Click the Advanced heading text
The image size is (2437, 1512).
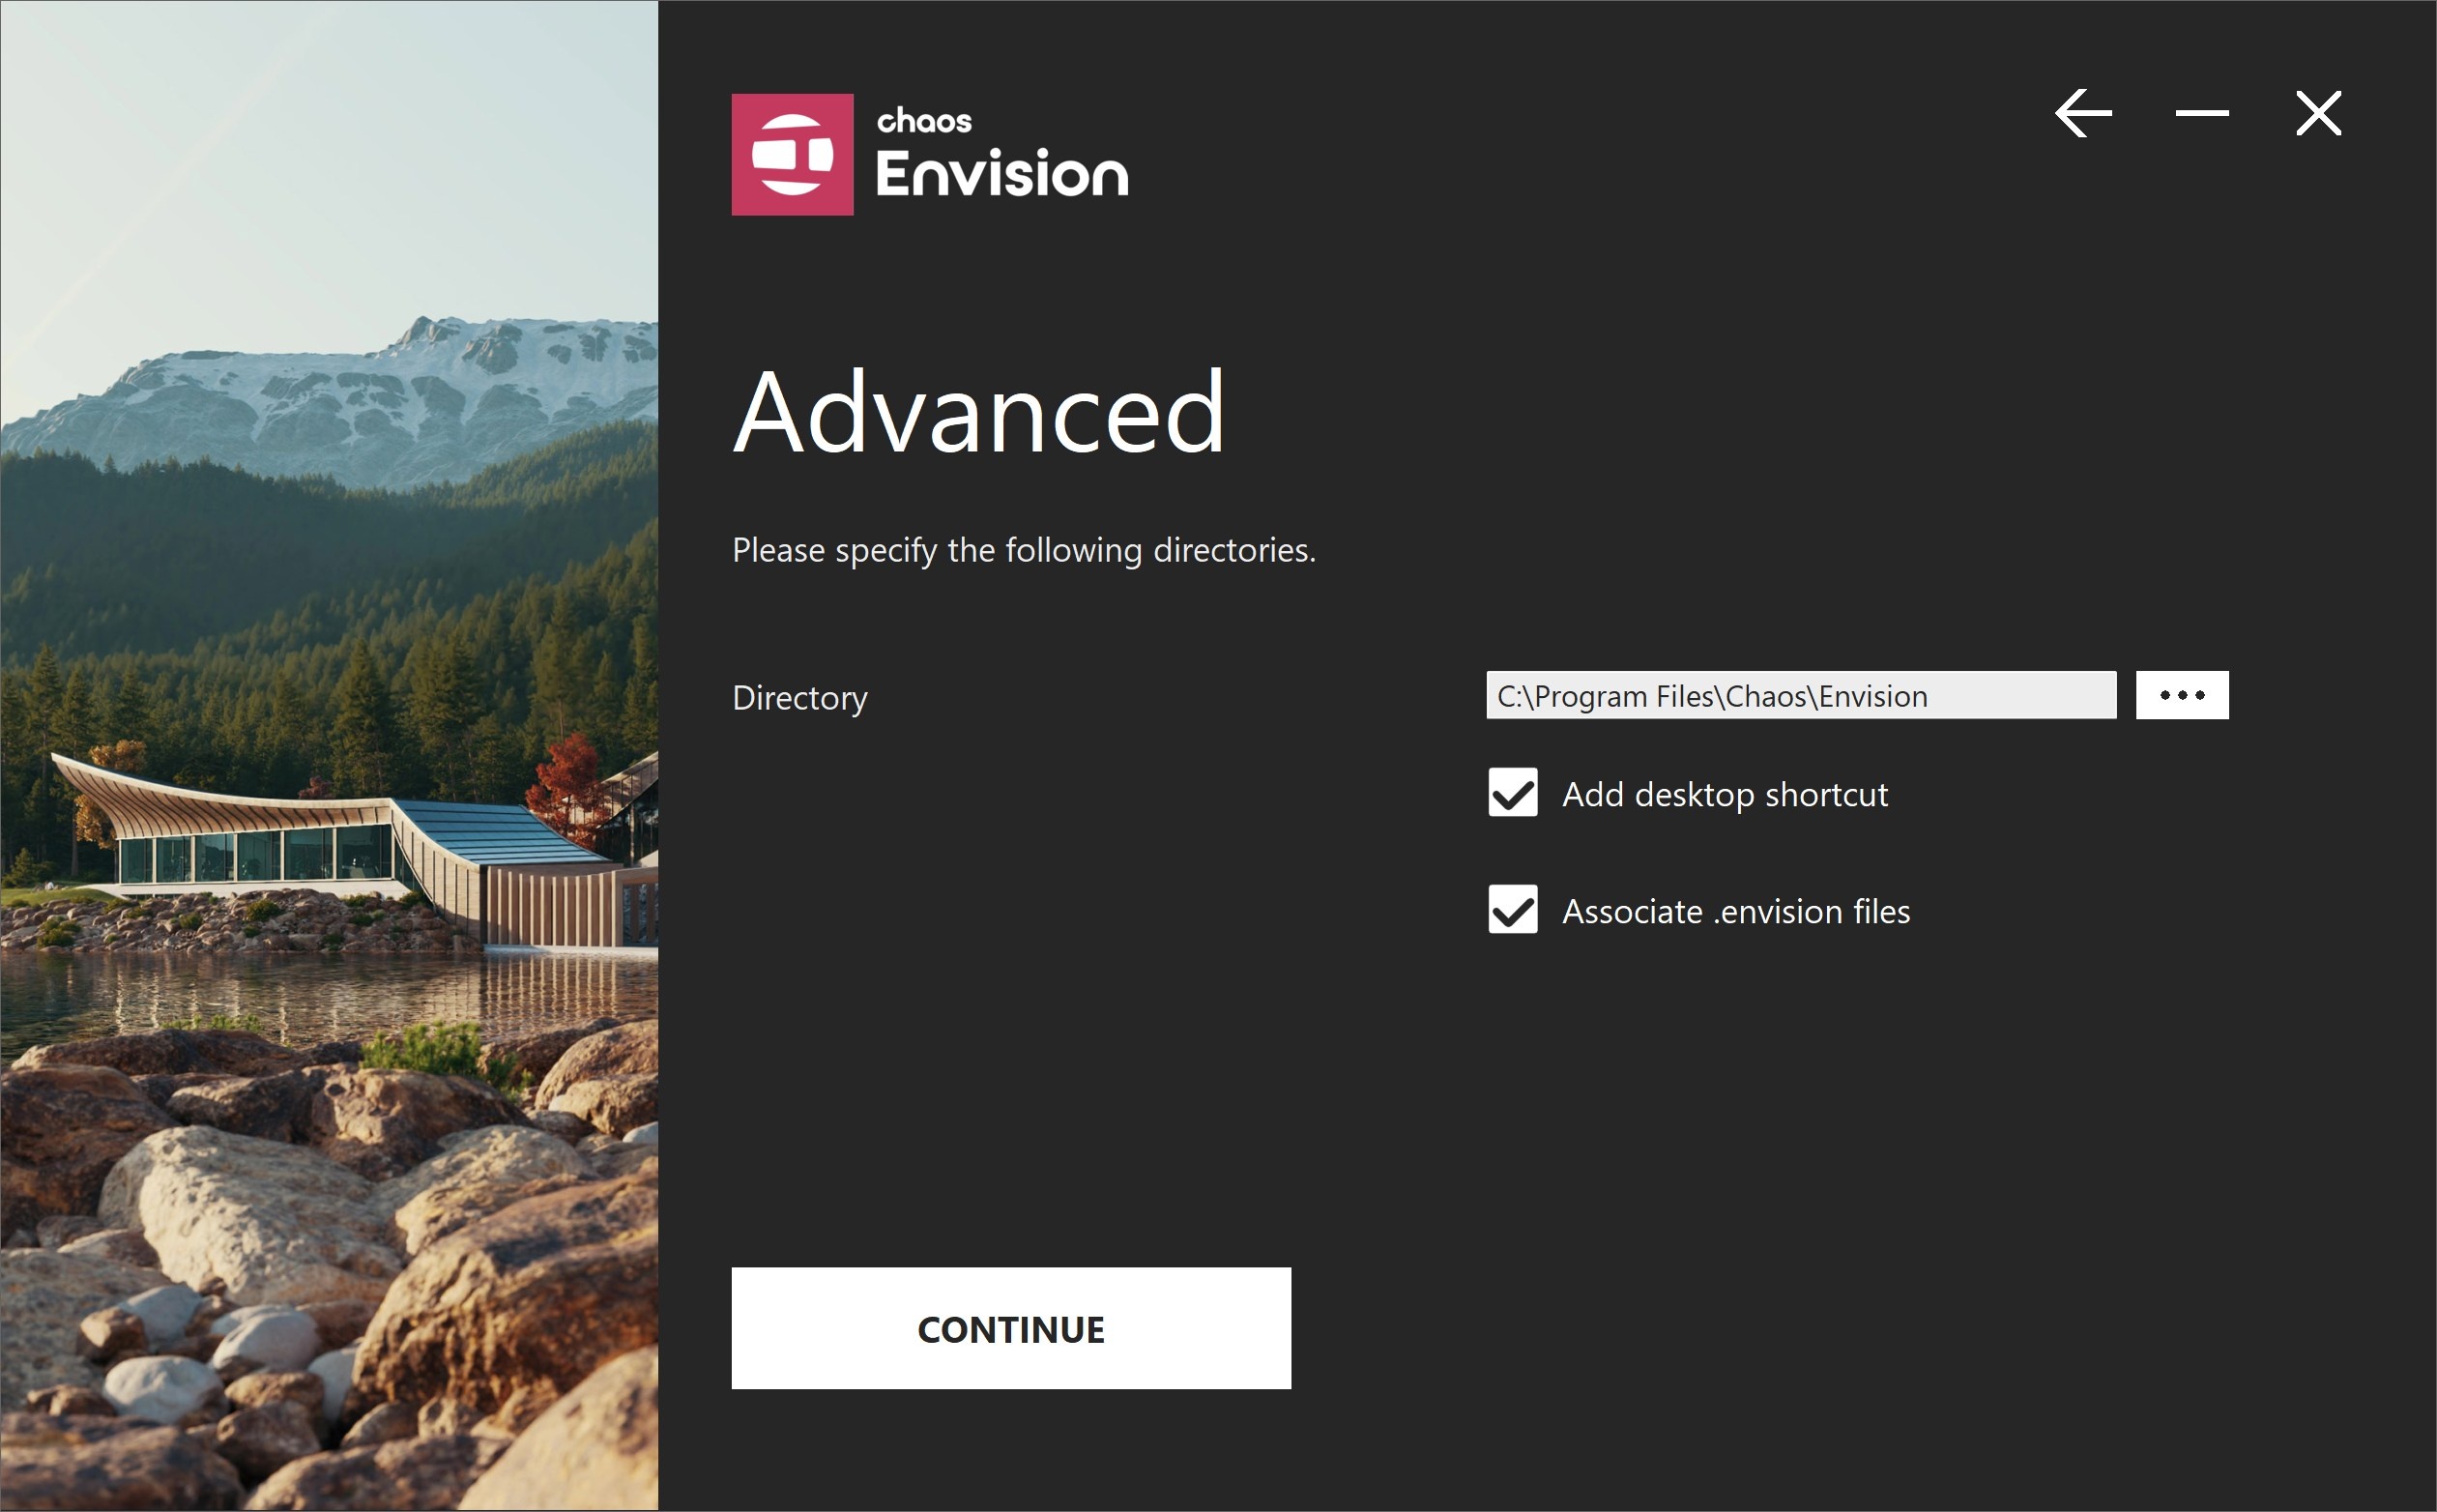(979, 412)
